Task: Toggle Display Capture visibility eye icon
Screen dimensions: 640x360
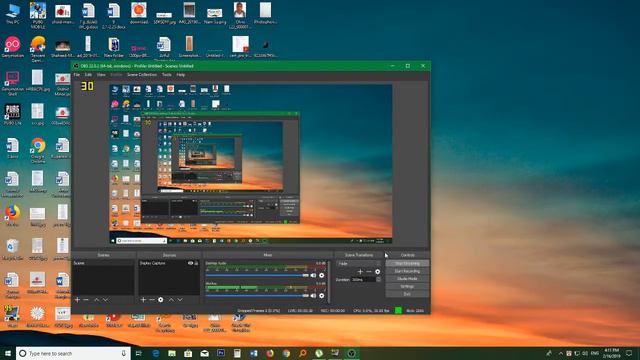Action: click(190, 263)
